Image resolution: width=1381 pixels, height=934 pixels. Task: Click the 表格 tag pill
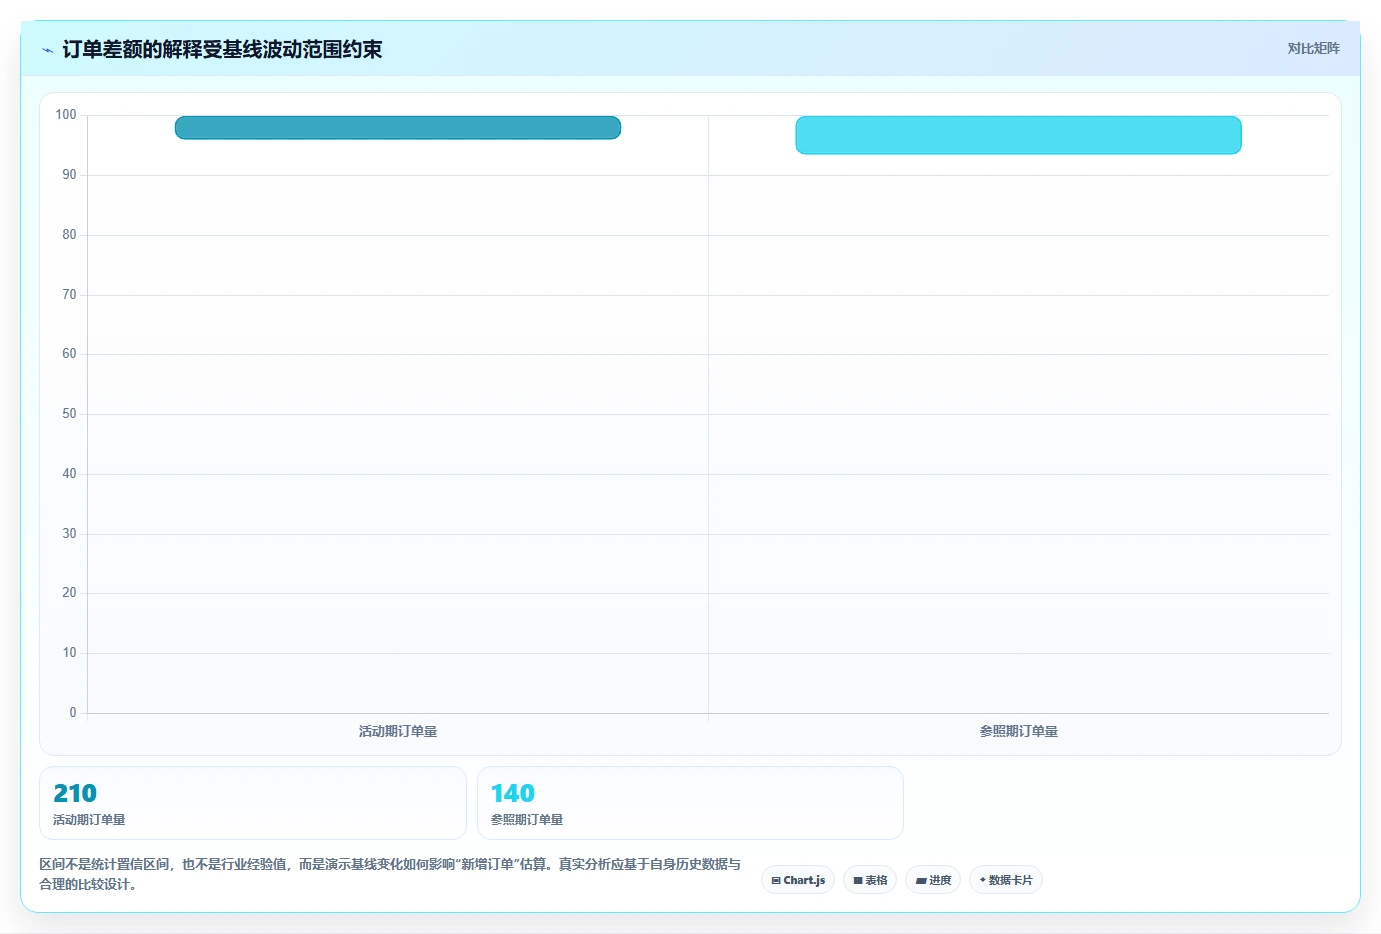870,880
